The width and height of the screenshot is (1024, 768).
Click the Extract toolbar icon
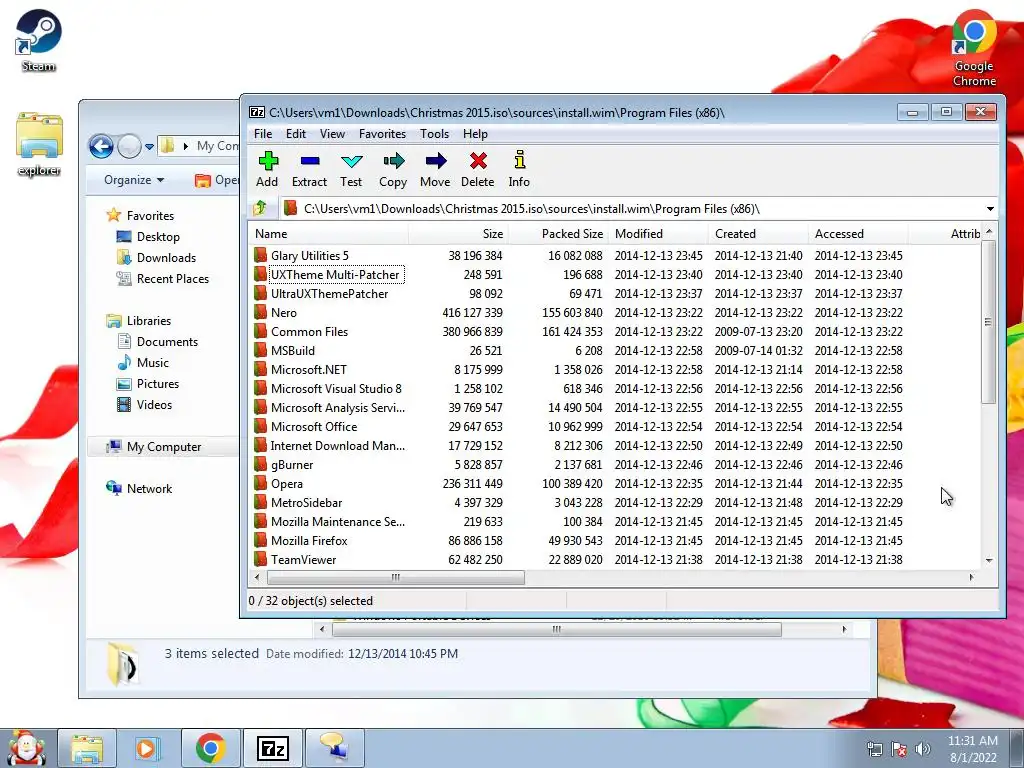pyautogui.click(x=310, y=161)
